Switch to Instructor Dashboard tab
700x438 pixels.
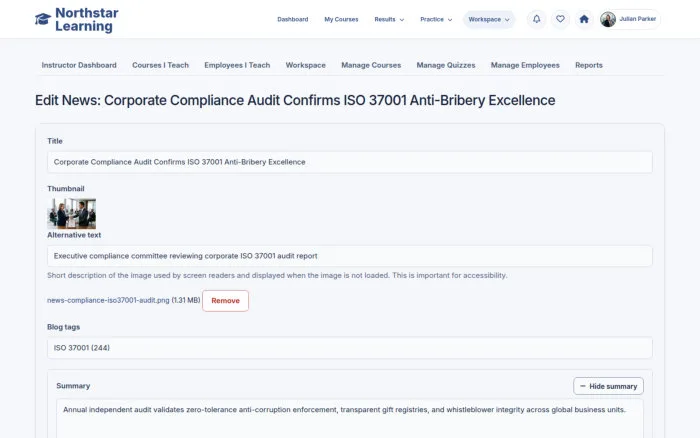79,65
